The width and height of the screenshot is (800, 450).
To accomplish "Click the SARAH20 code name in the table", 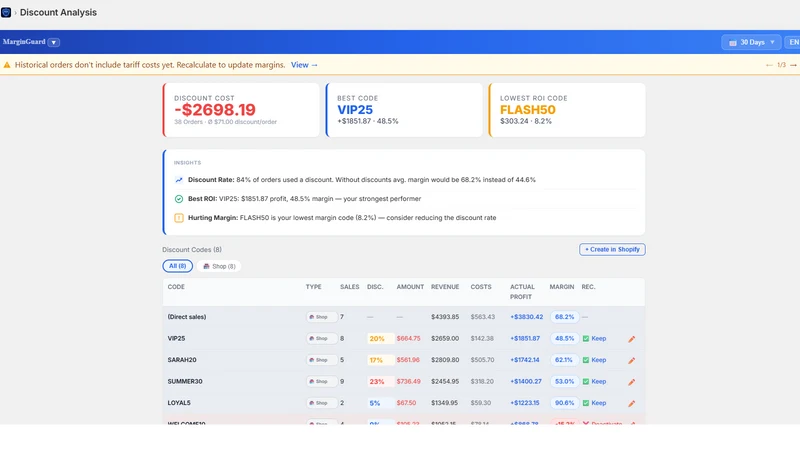I will pyautogui.click(x=182, y=360).
